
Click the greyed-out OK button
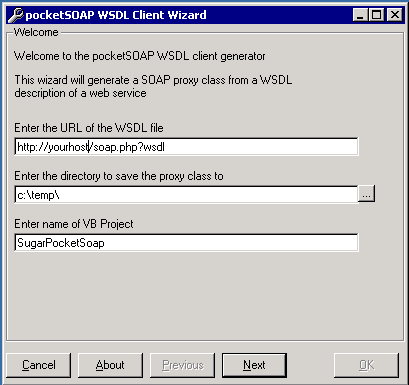click(366, 365)
